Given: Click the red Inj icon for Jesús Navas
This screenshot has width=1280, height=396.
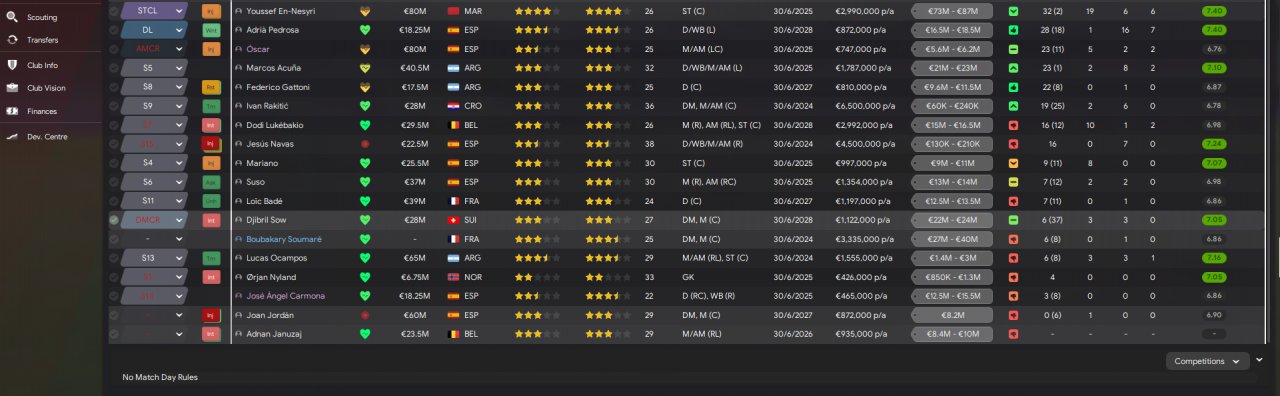Looking at the screenshot, I should tap(211, 144).
